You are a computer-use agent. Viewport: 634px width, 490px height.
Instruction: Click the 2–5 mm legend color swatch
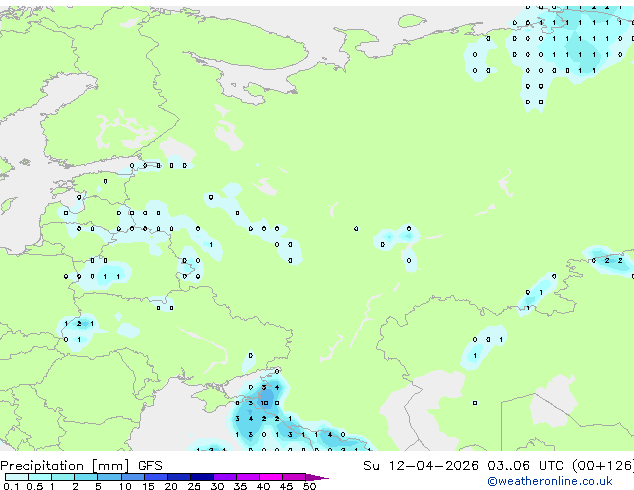click(86, 477)
